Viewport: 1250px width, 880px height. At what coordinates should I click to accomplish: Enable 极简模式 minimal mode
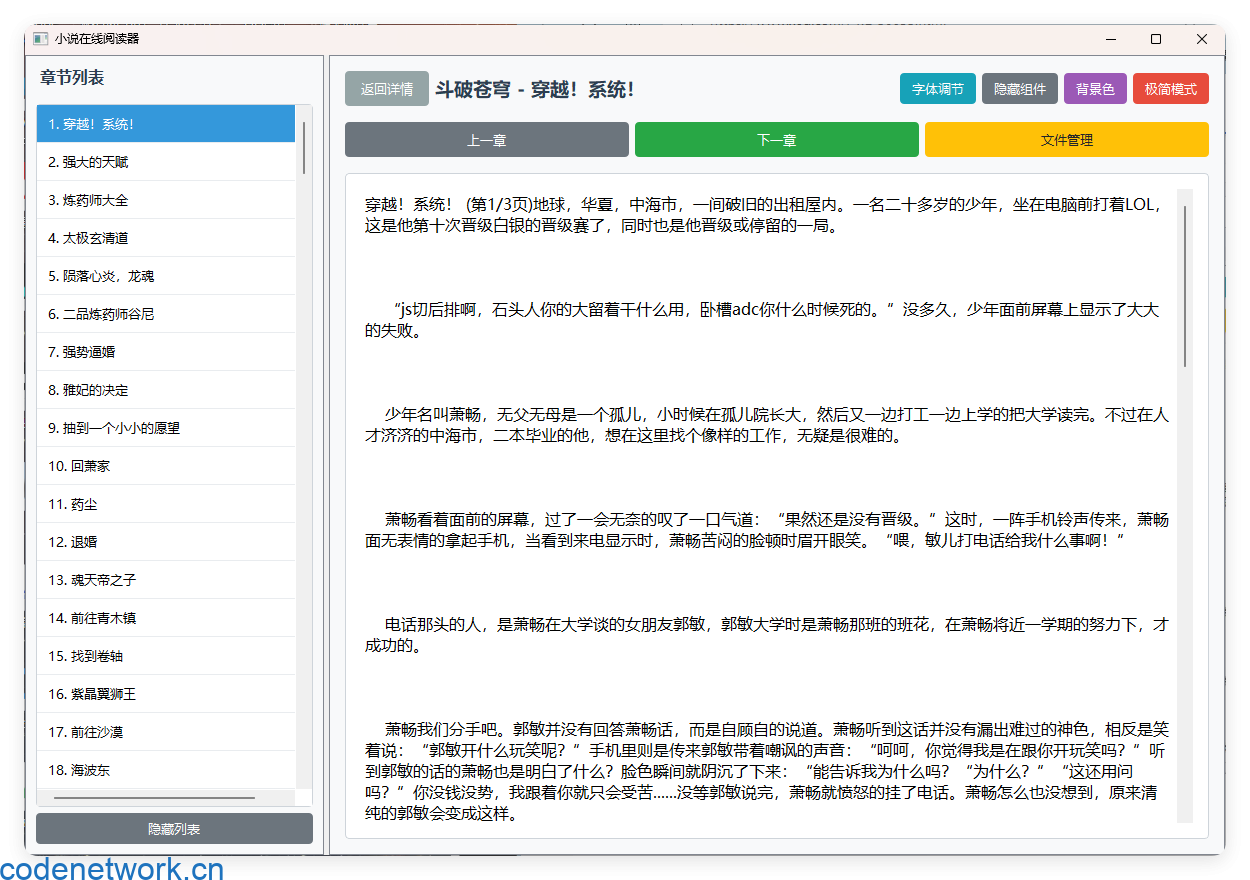point(1170,89)
